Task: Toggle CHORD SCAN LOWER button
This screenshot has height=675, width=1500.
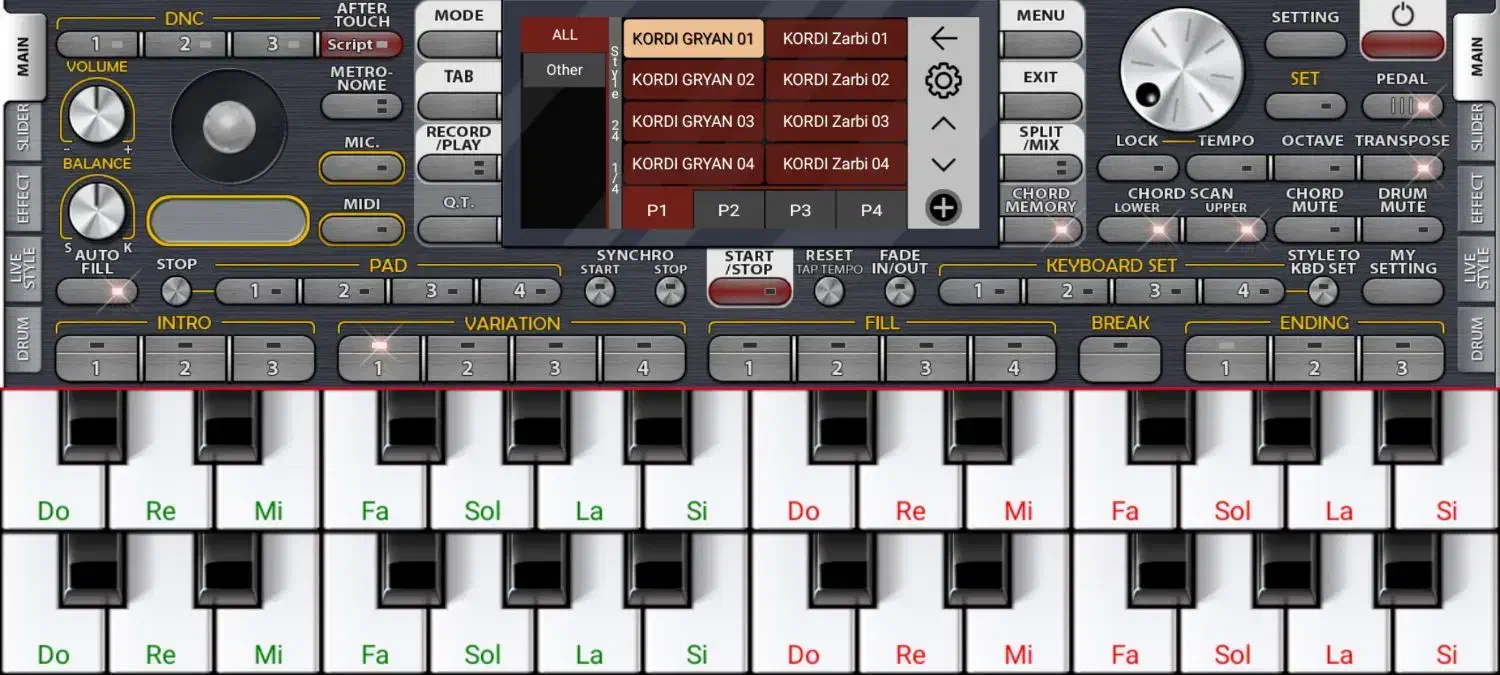Action: click(x=1138, y=230)
